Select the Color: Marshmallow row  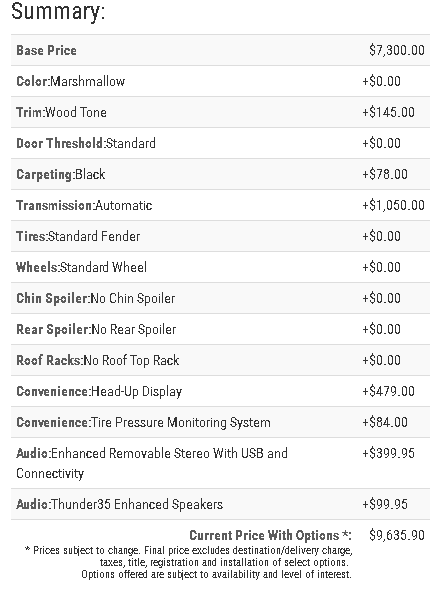220,81
